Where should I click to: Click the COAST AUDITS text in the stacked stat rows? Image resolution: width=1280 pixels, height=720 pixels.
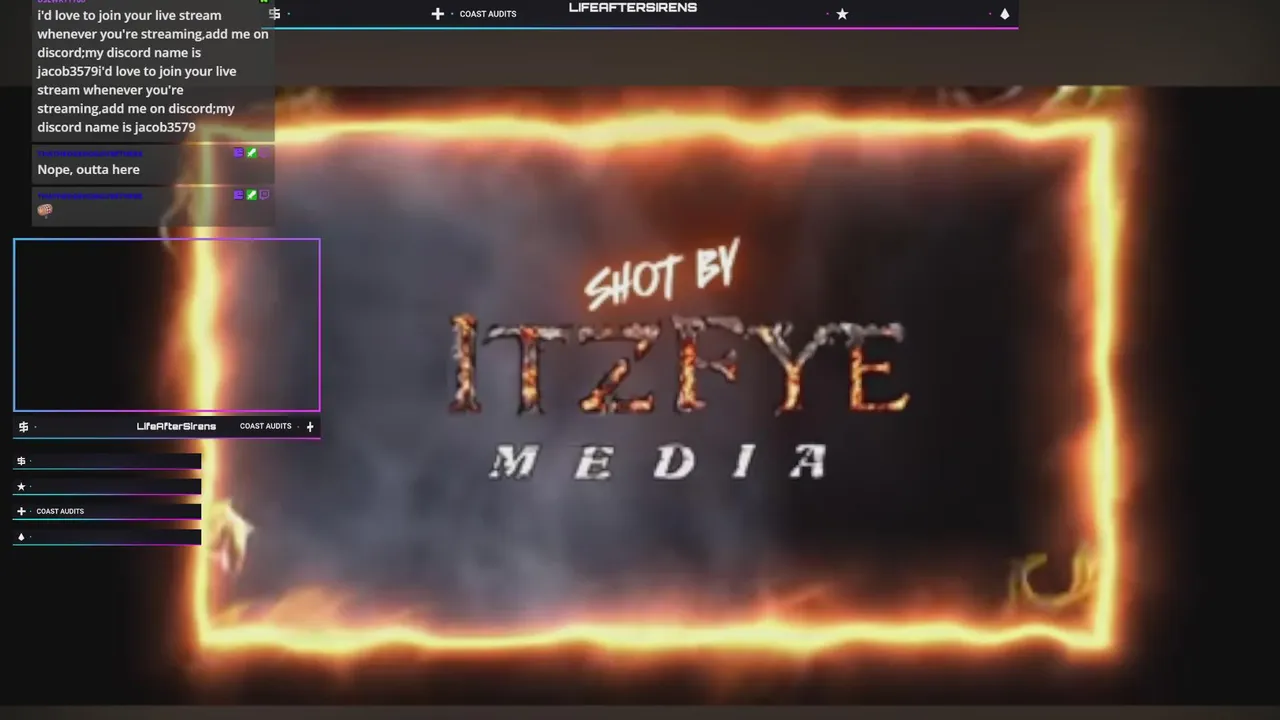pos(60,511)
